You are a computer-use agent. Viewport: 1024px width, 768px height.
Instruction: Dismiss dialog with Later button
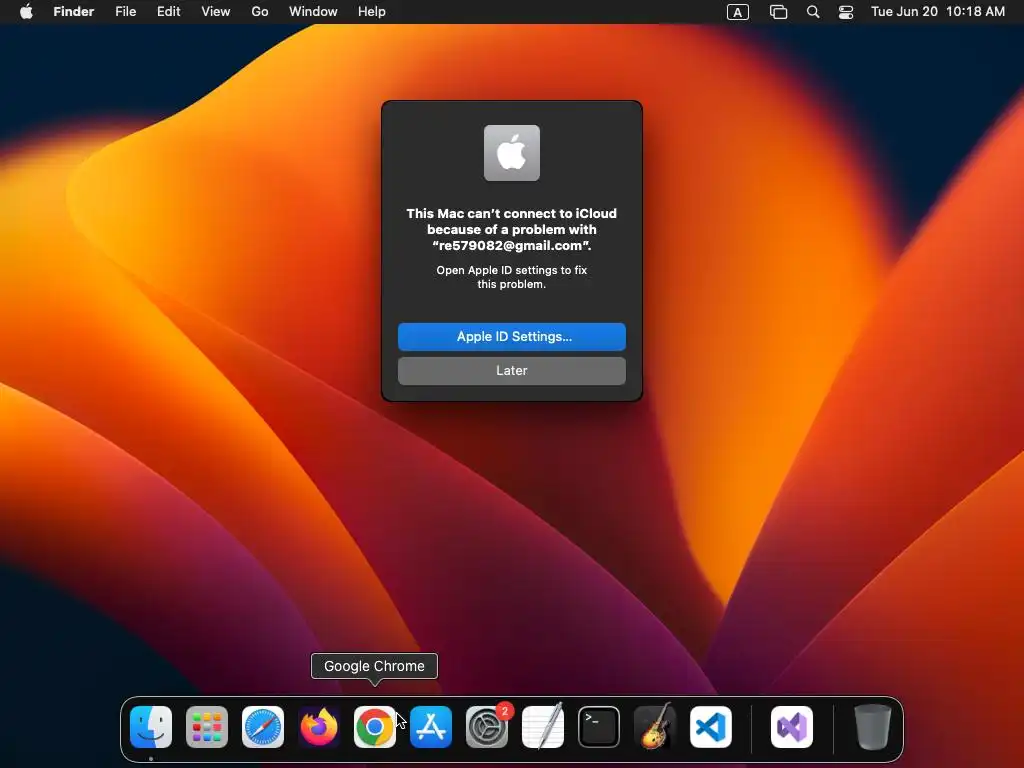512,371
